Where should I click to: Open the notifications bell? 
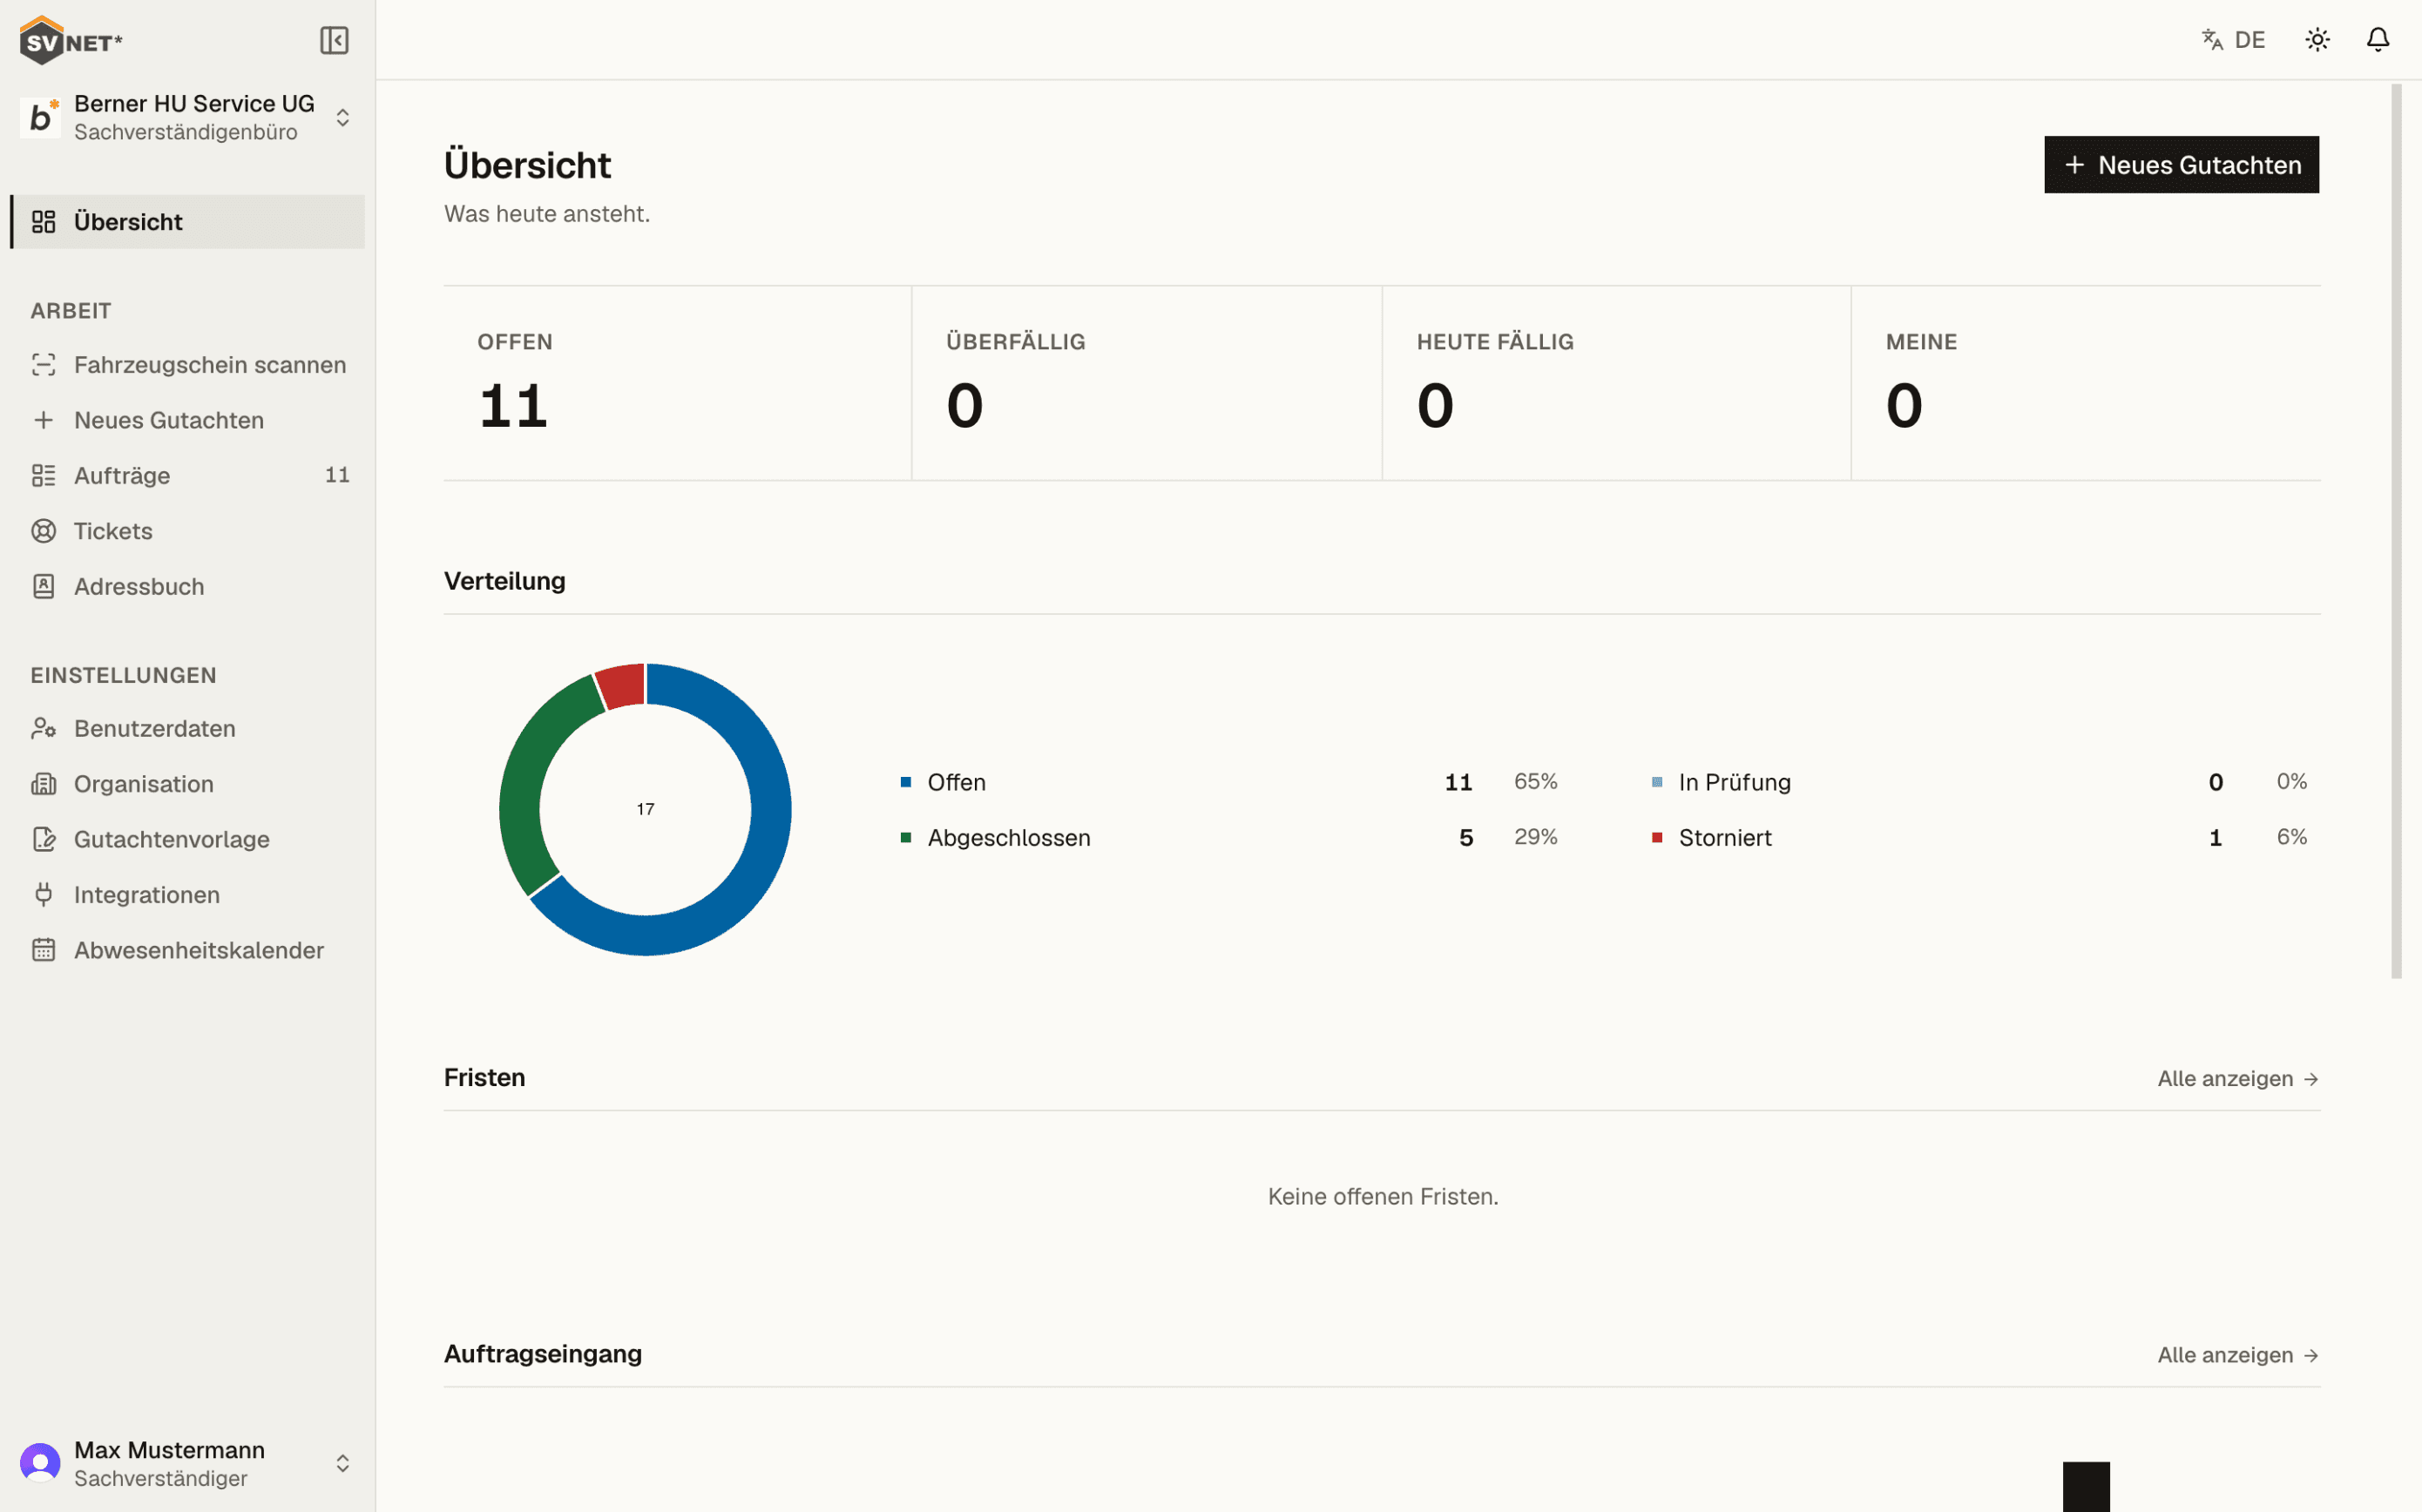(2378, 39)
